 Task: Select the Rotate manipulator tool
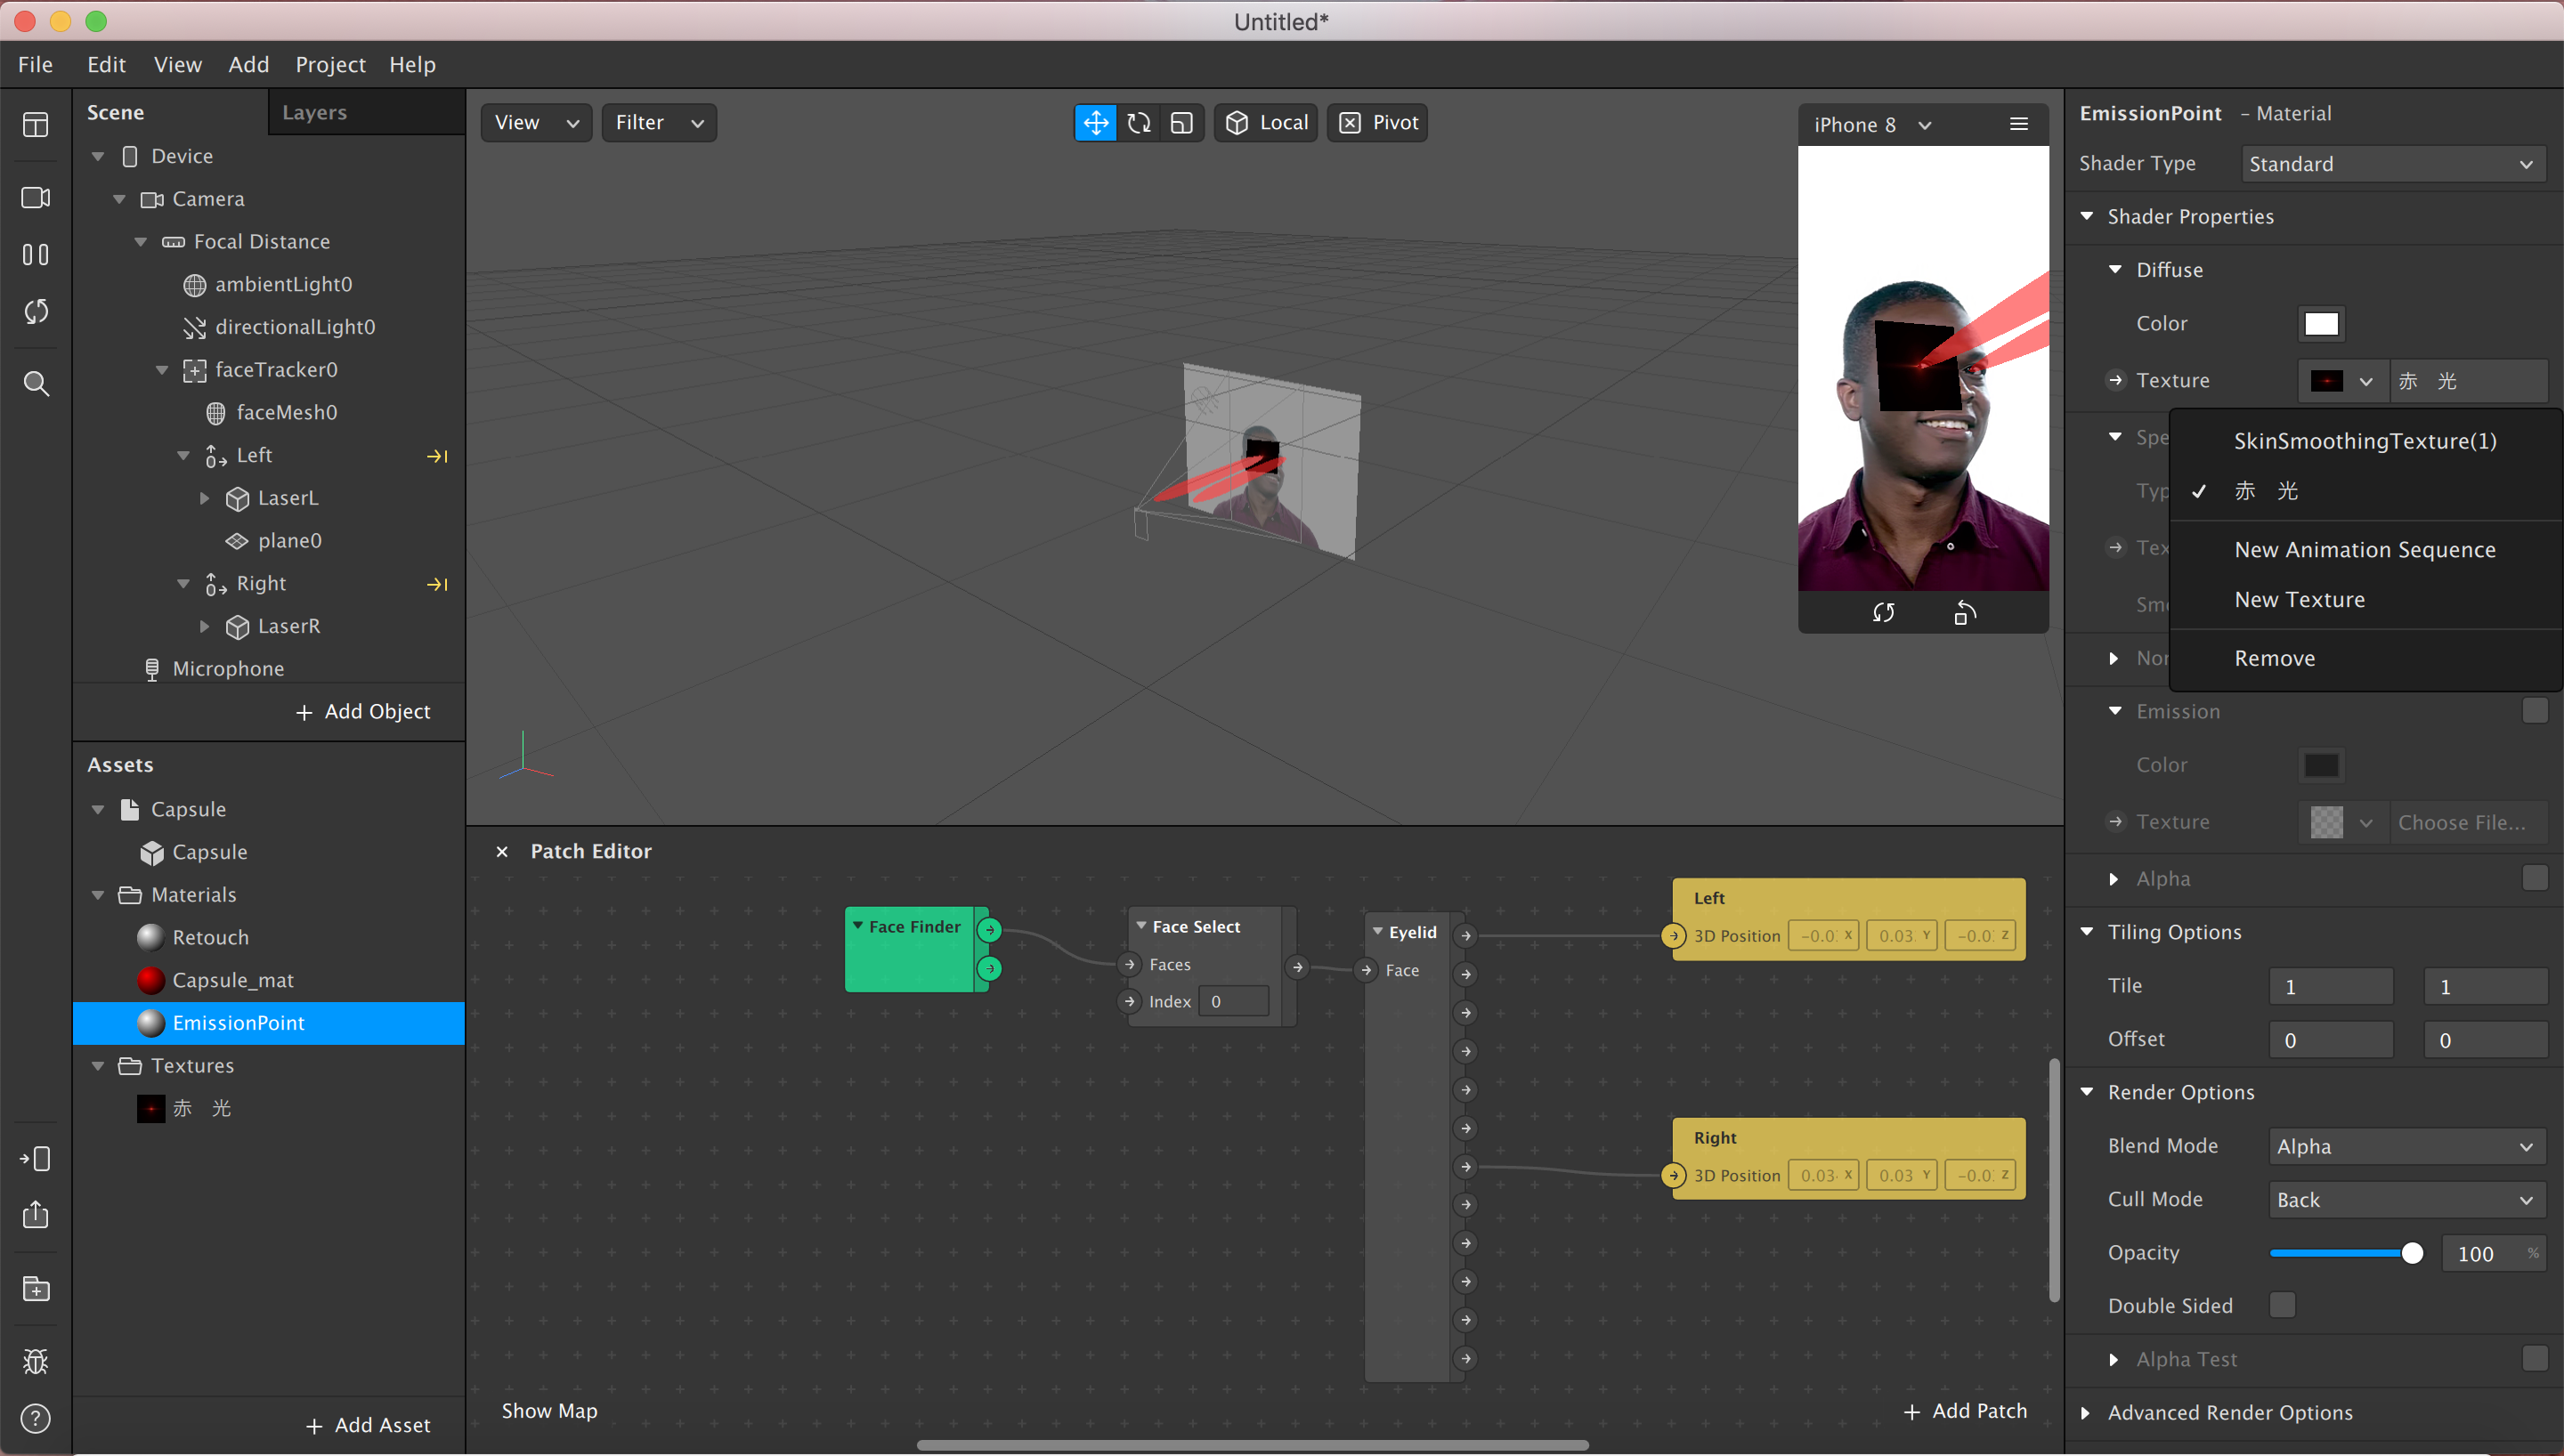tap(1139, 123)
